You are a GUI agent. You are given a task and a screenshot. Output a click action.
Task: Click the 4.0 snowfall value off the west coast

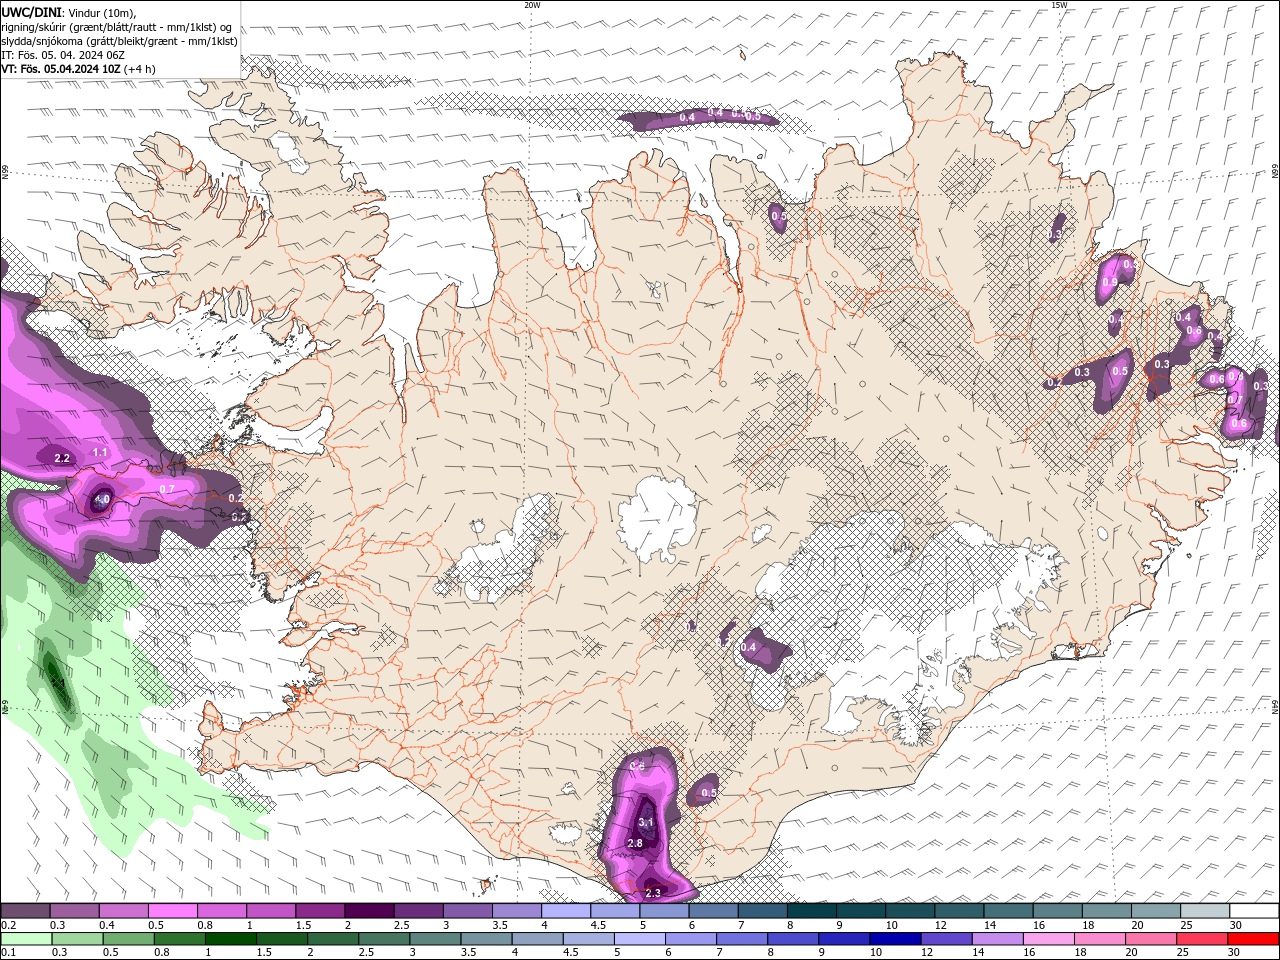tap(102, 499)
